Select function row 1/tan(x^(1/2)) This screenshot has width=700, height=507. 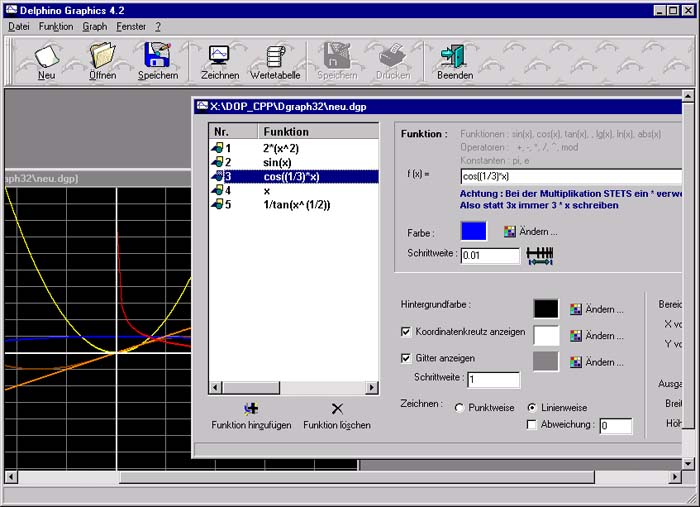pyautogui.click(x=294, y=205)
